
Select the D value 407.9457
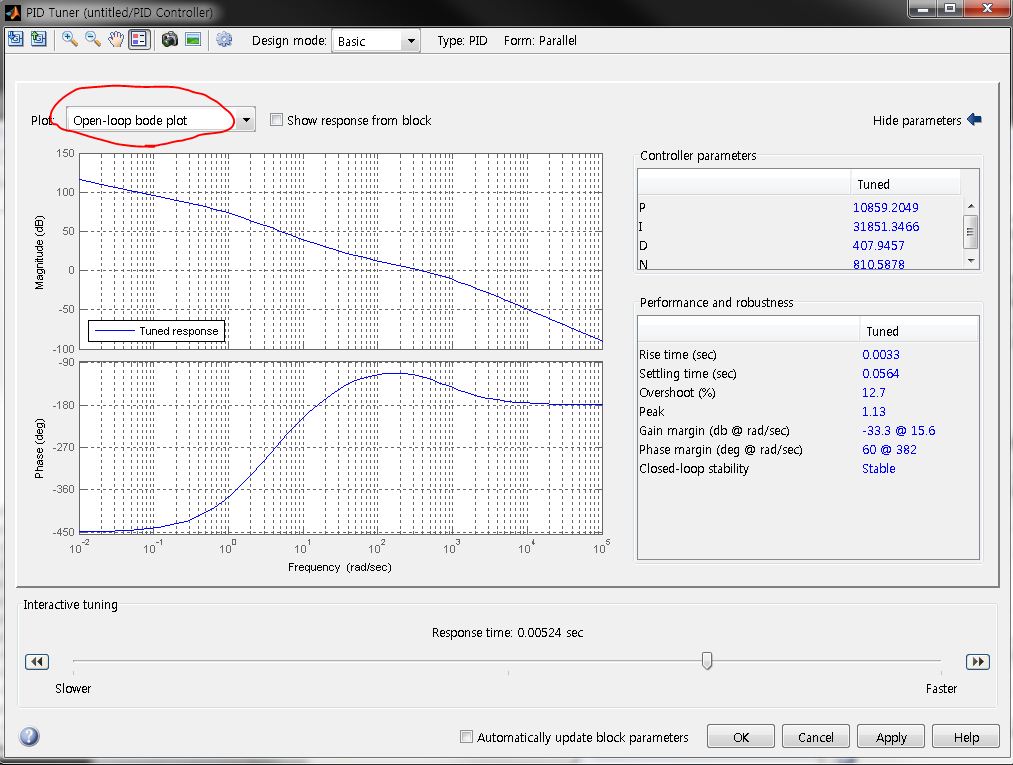point(879,246)
